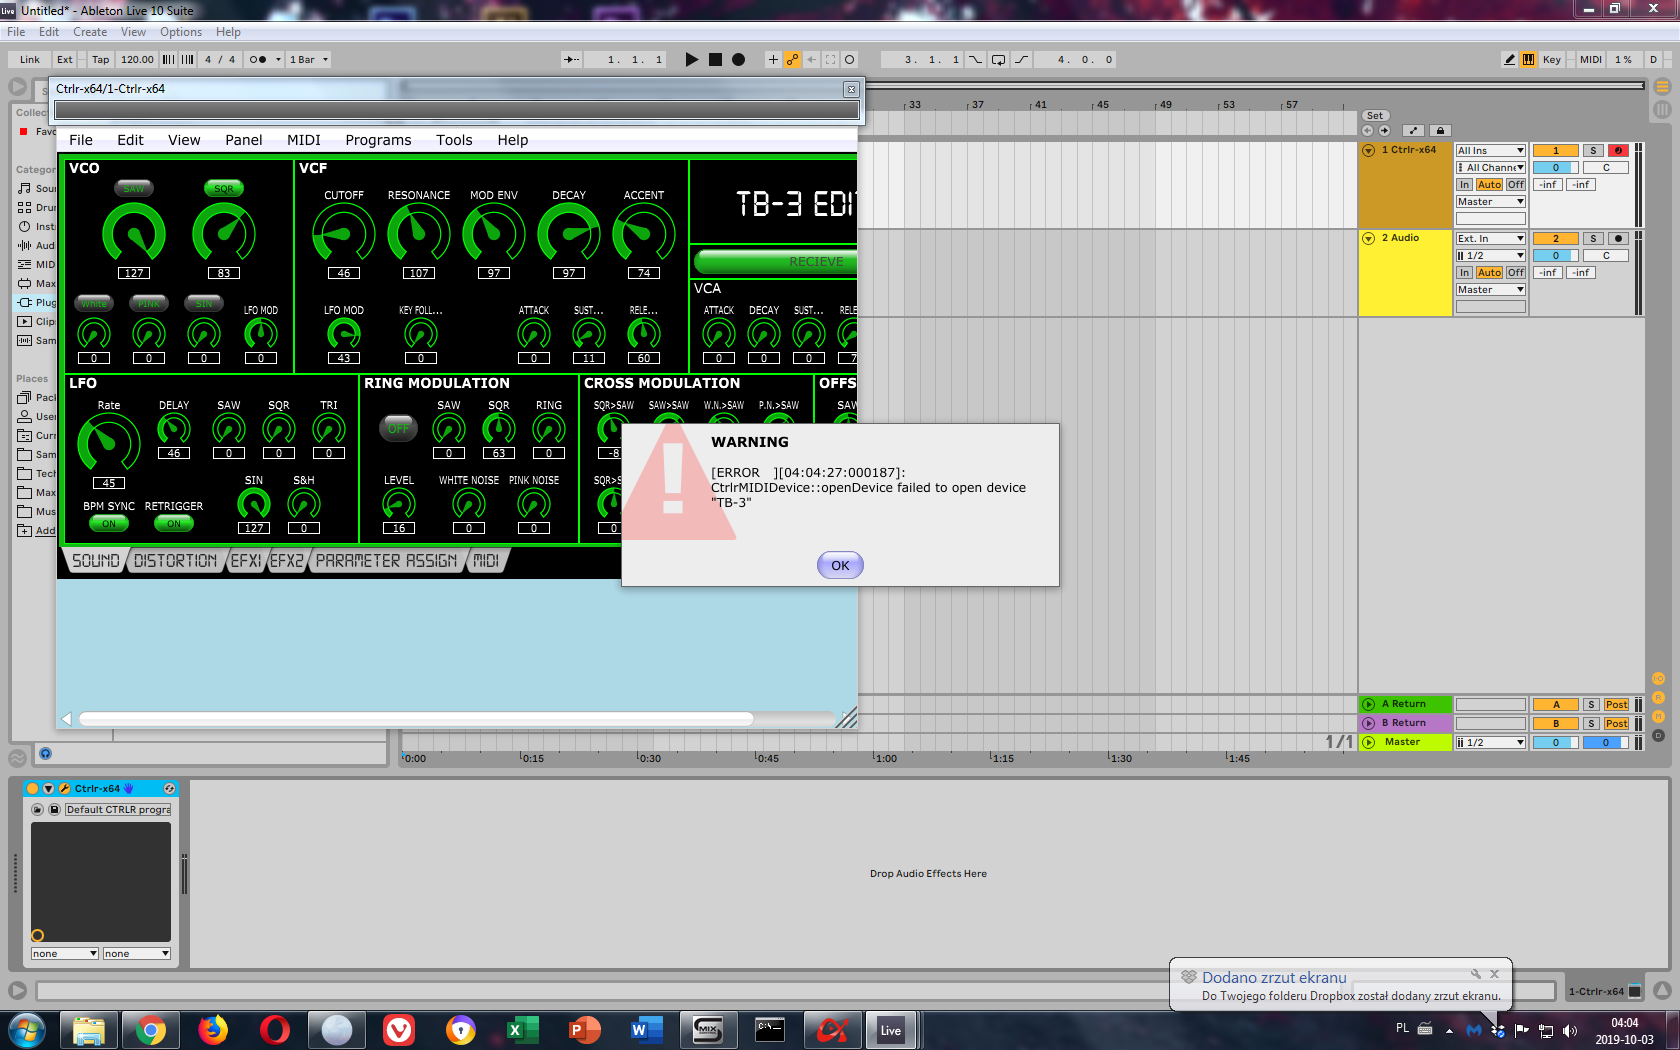Switch to the DISTORTION tab
The height and width of the screenshot is (1050, 1680).
pyautogui.click(x=175, y=561)
